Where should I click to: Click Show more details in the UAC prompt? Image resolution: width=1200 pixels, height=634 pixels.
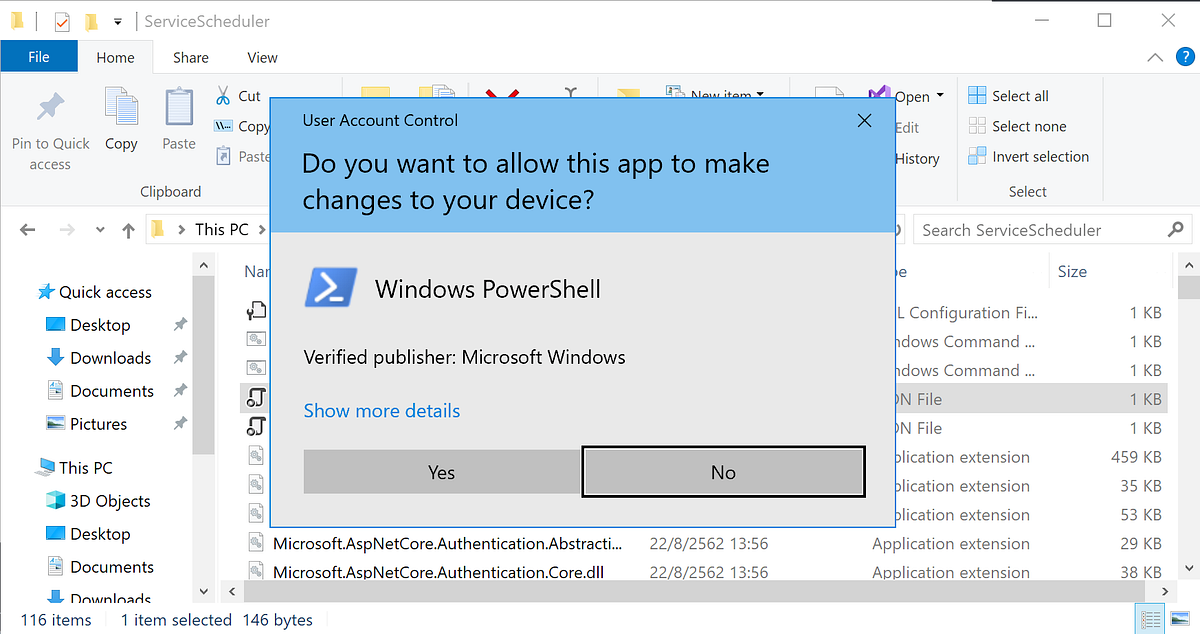(x=381, y=410)
